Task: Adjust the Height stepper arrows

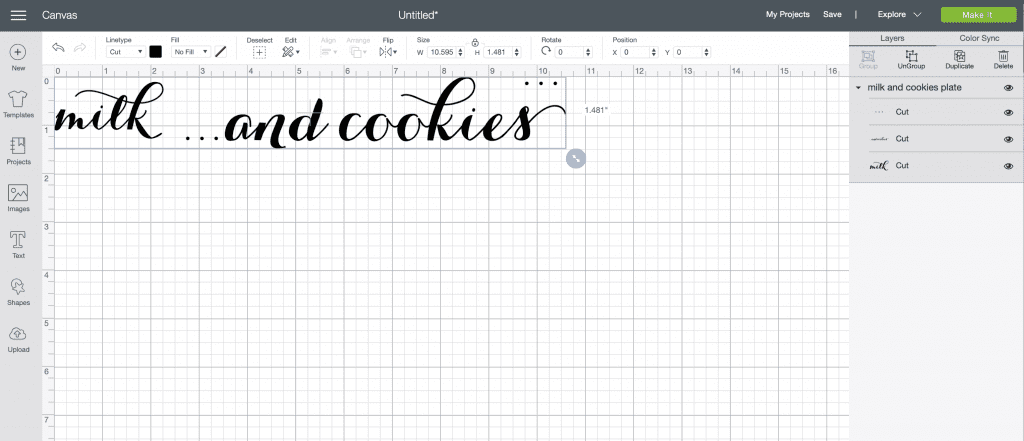Action: tap(517, 52)
